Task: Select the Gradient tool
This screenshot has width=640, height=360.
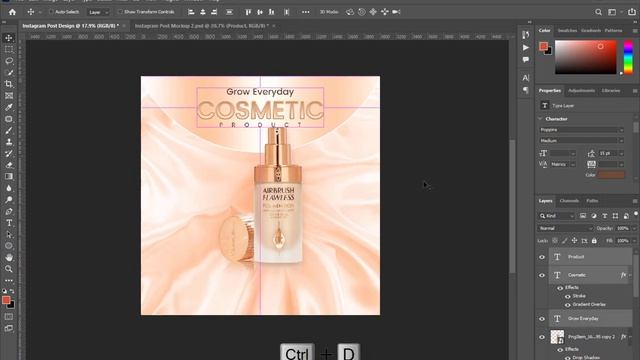Action: (x=9, y=177)
